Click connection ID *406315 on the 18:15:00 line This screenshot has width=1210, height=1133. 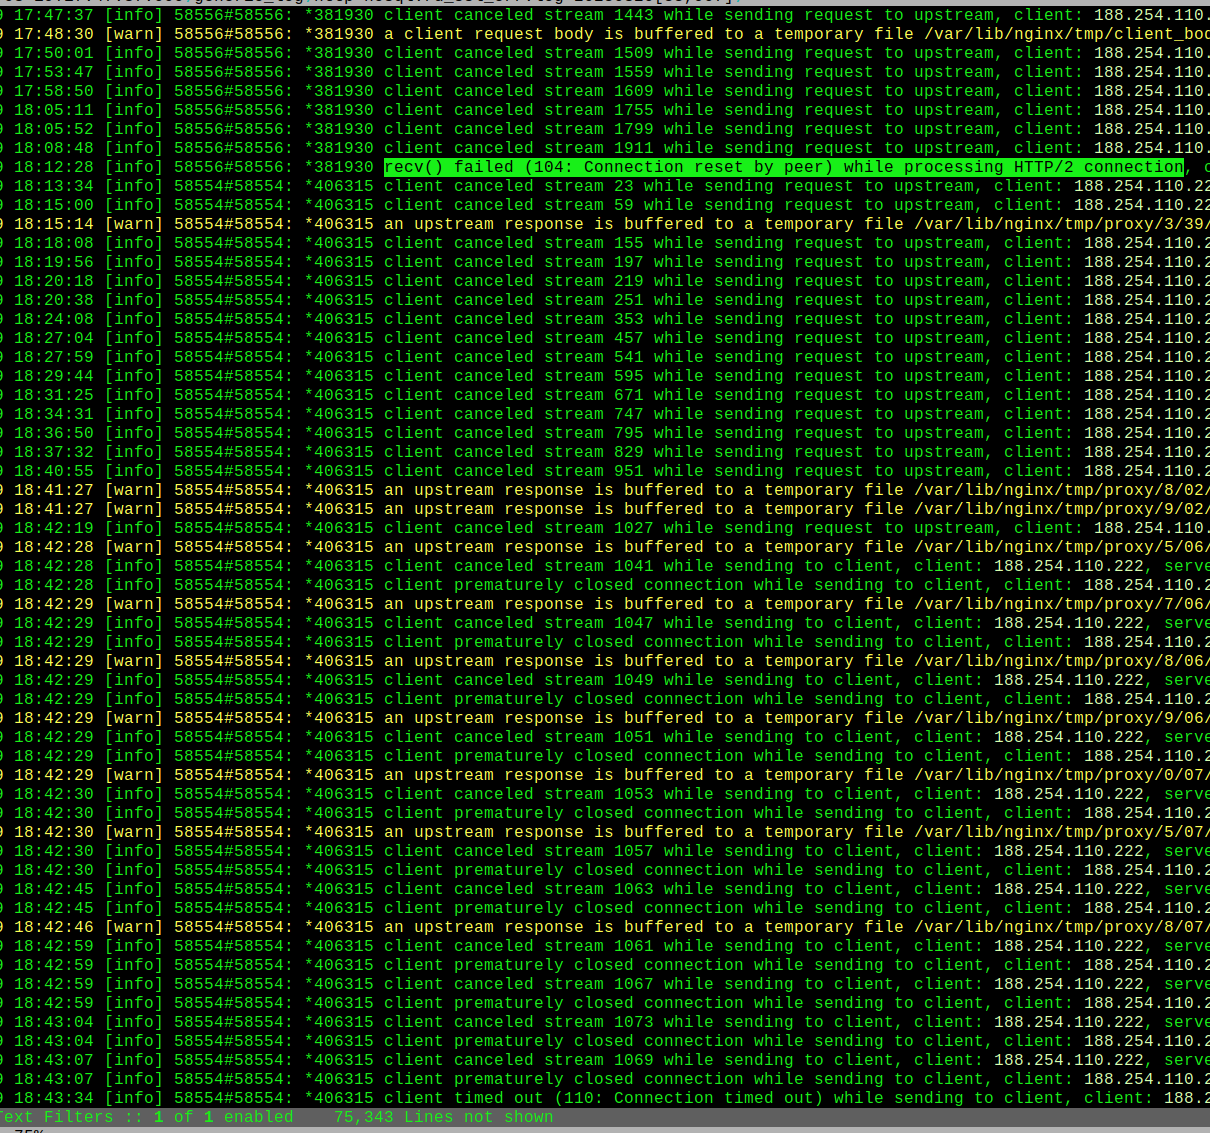coord(339,205)
